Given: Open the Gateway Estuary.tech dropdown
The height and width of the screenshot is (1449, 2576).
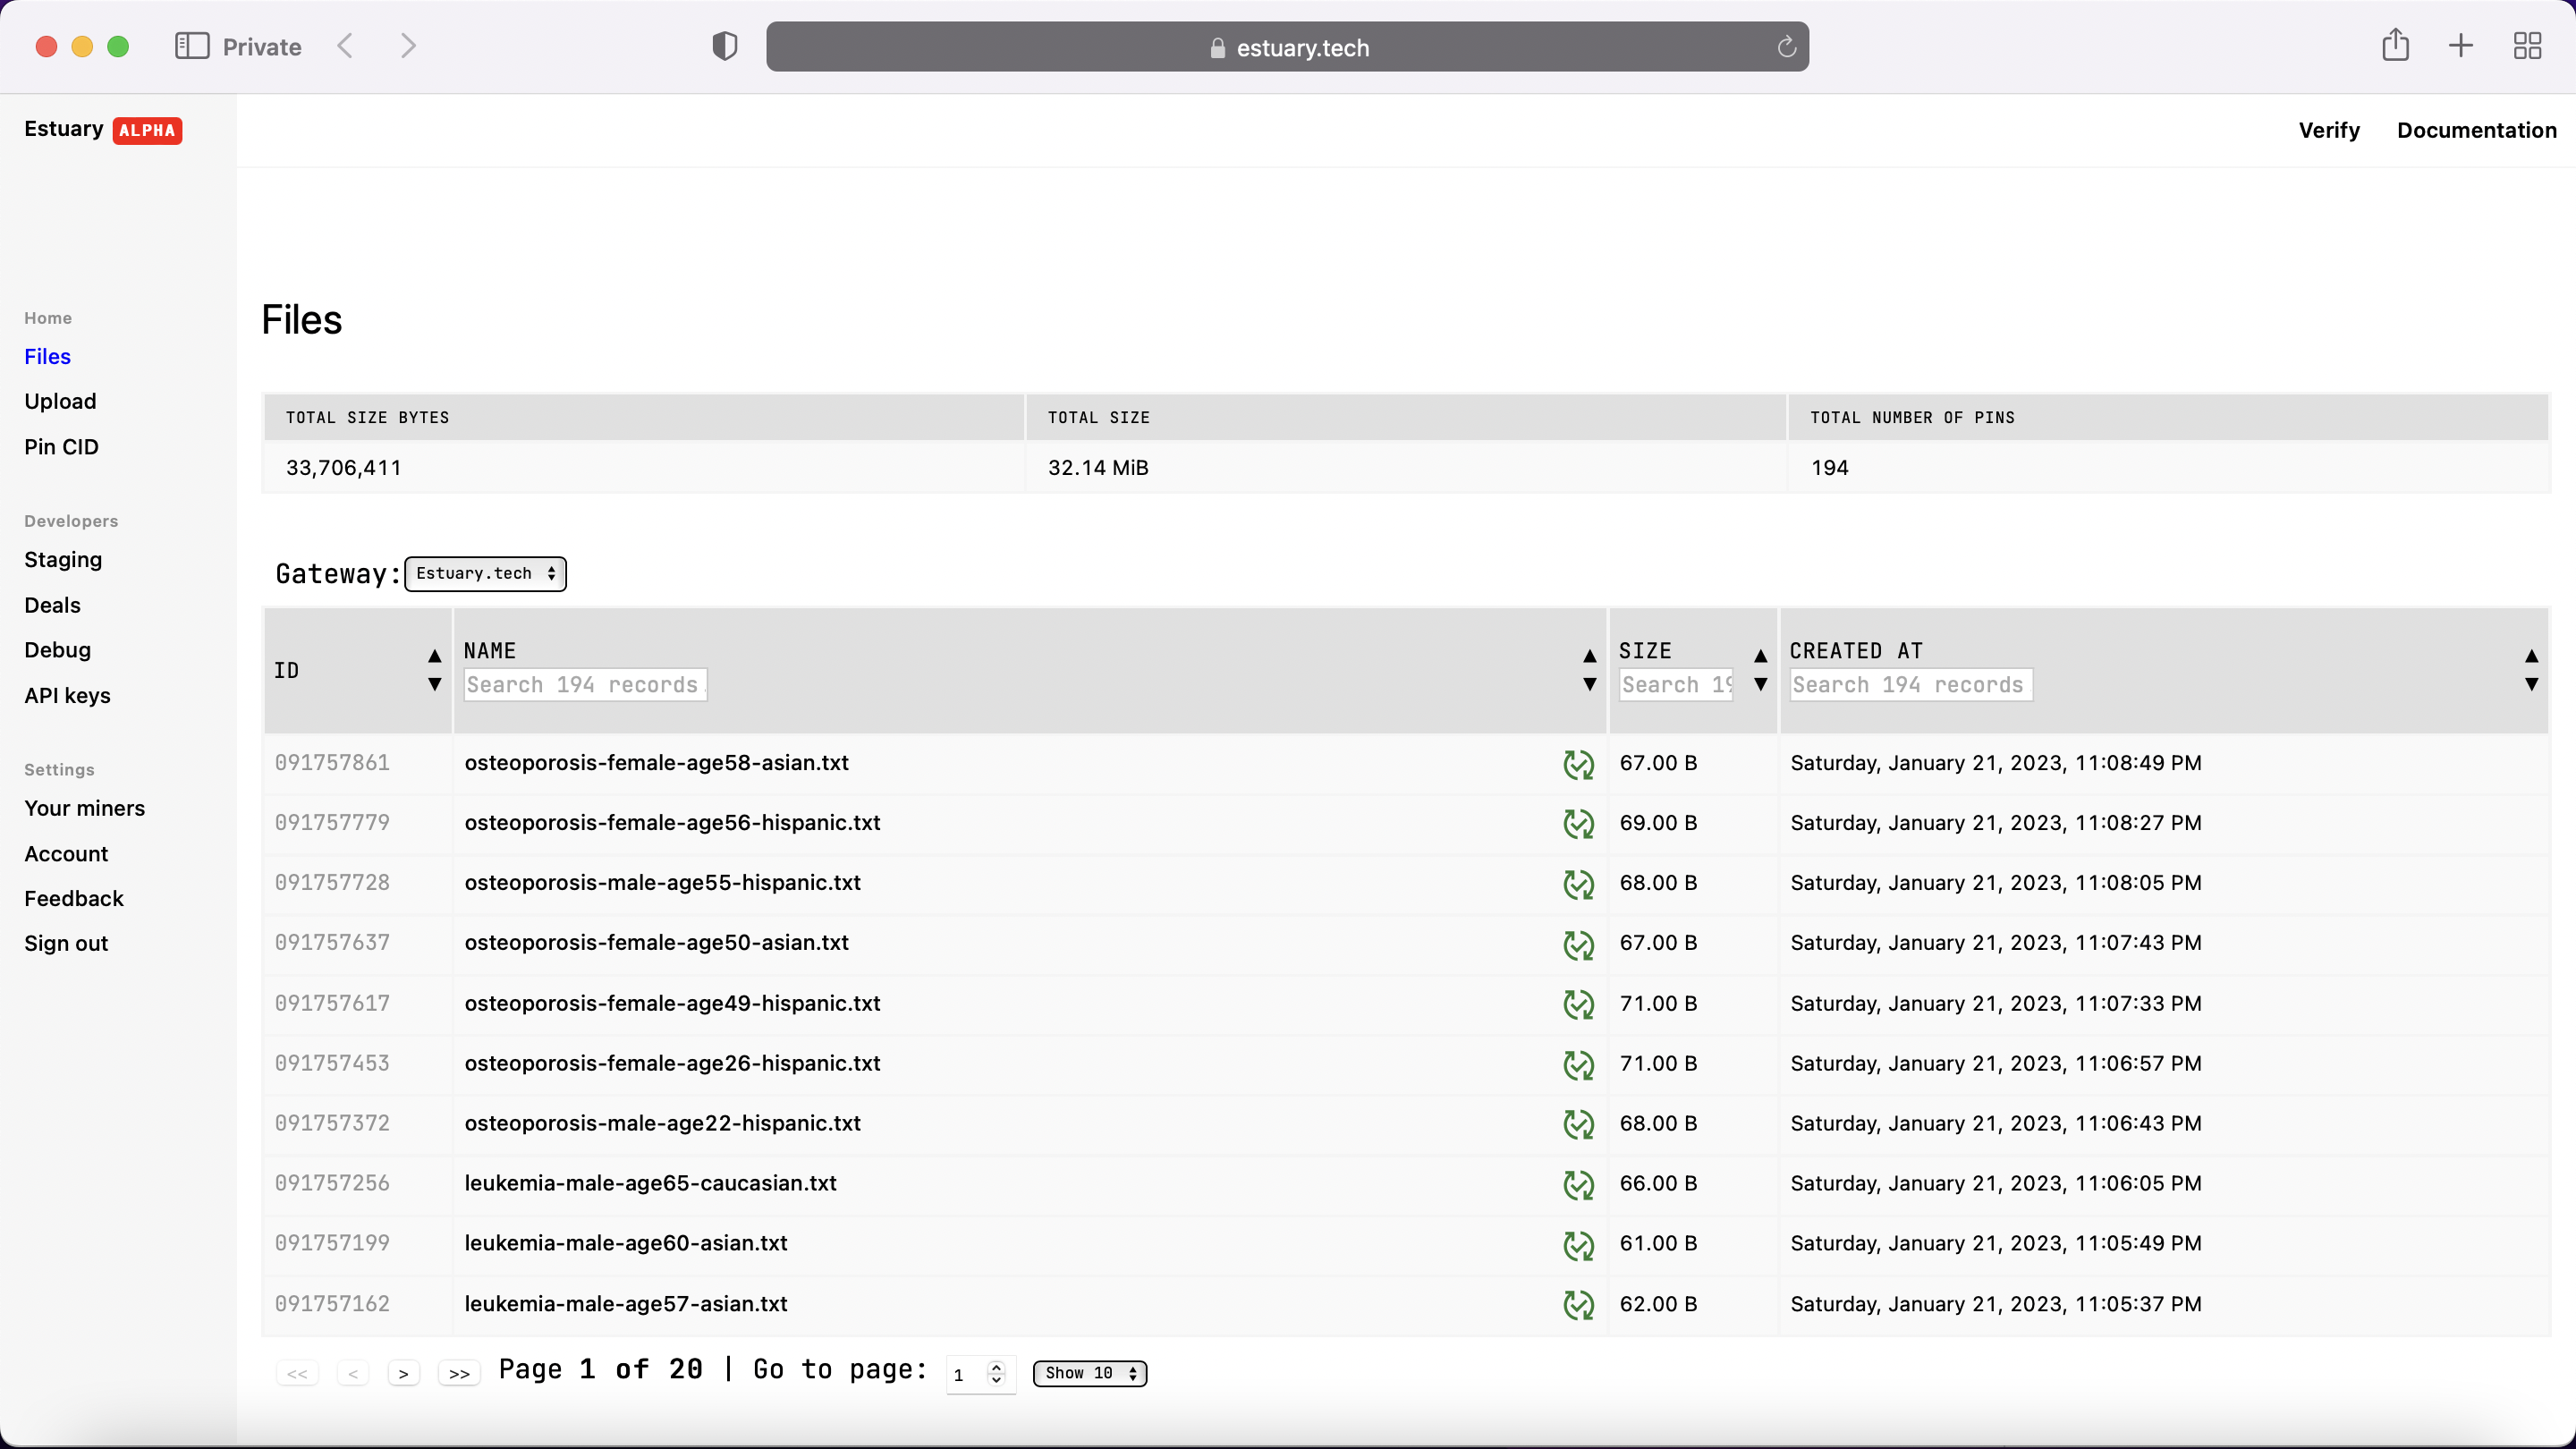Looking at the screenshot, I should [x=486, y=574].
